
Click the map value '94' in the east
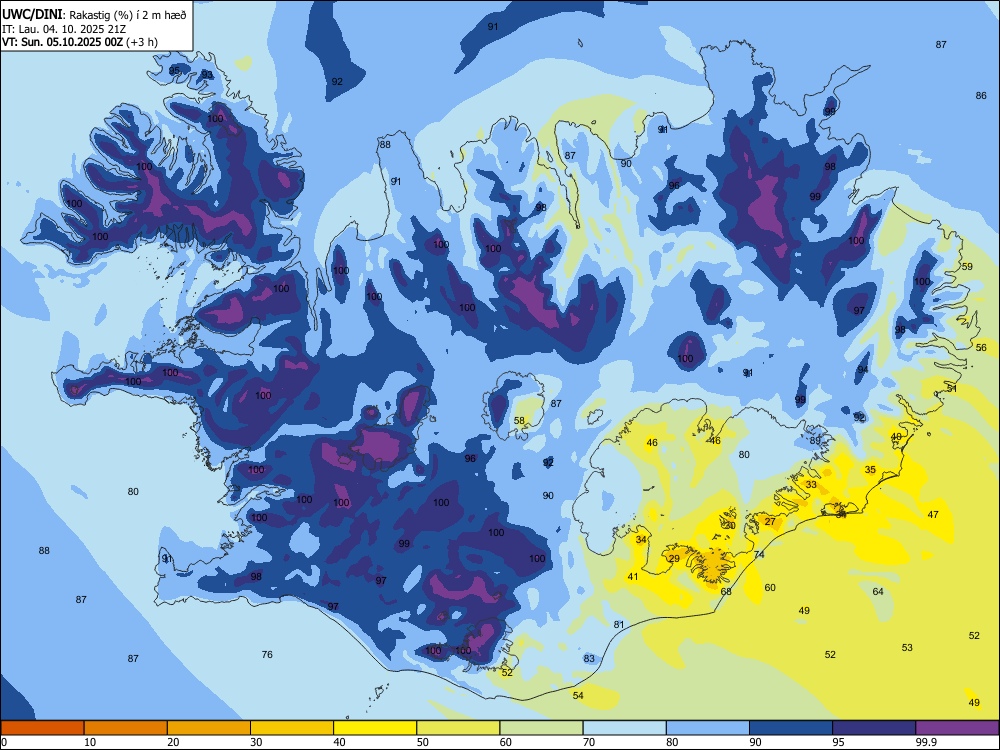[x=863, y=370]
